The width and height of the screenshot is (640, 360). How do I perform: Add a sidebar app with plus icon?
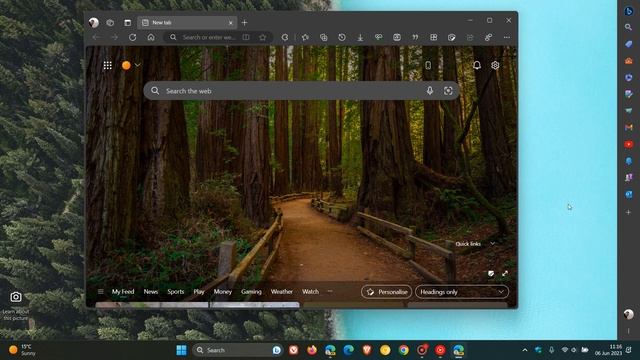tap(629, 212)
